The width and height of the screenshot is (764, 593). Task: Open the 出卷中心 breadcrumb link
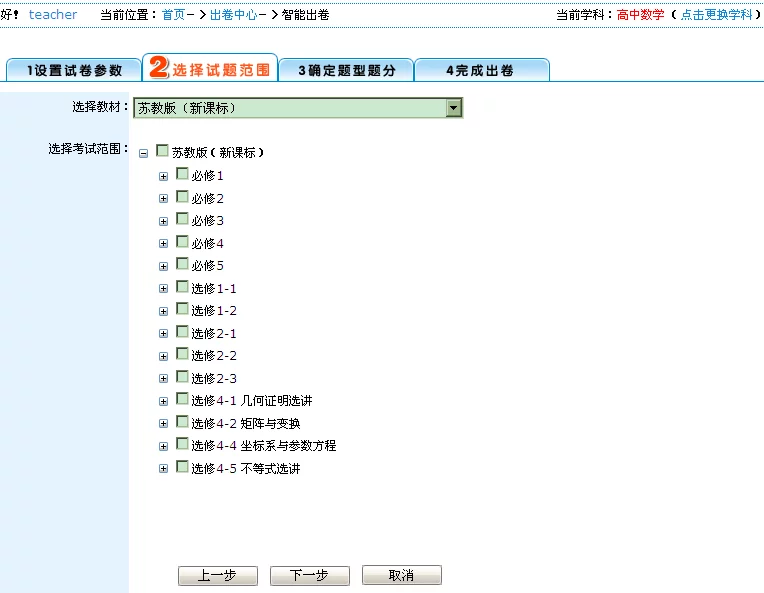[x=233, y=15]
